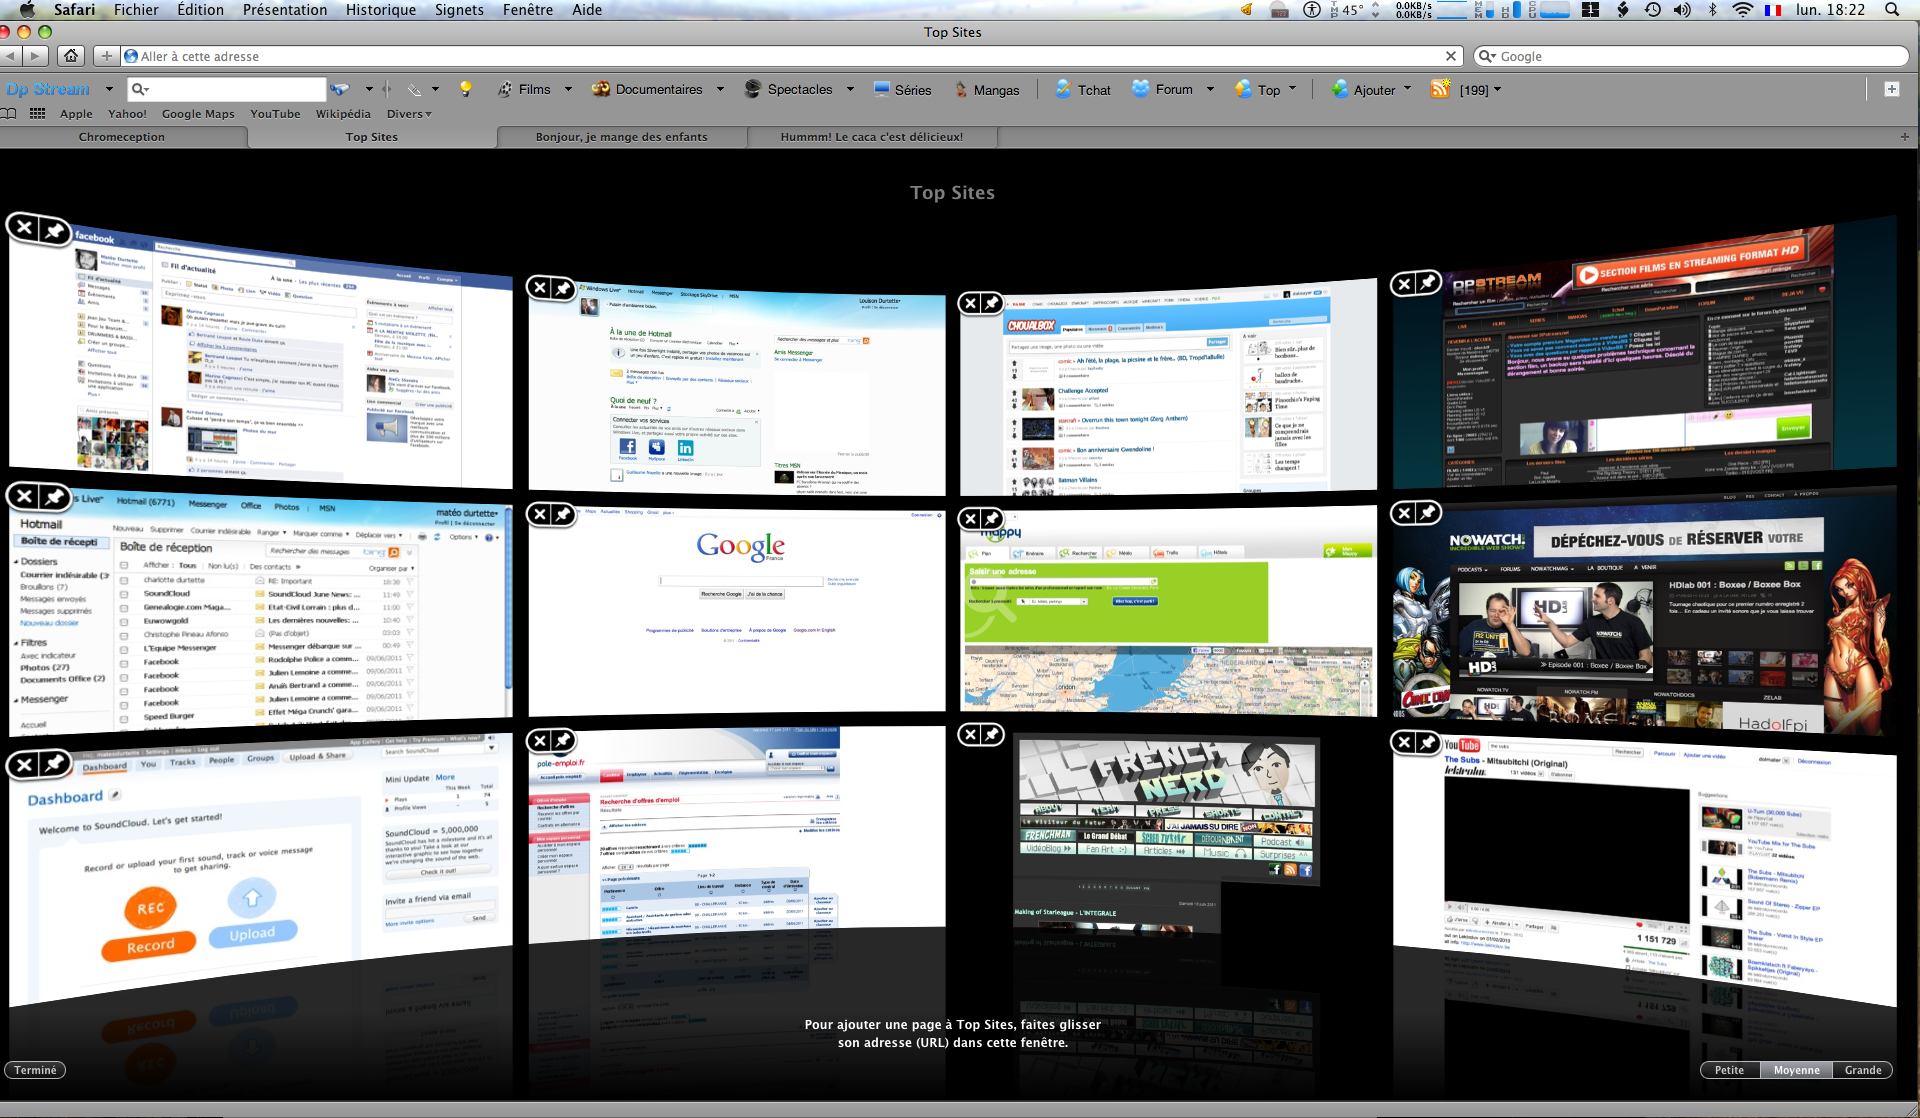The height and width of the screenshot is (1118, 1920).
Task: Click the lightbulb icon in toolbar
Action: (x=465, y=89)
